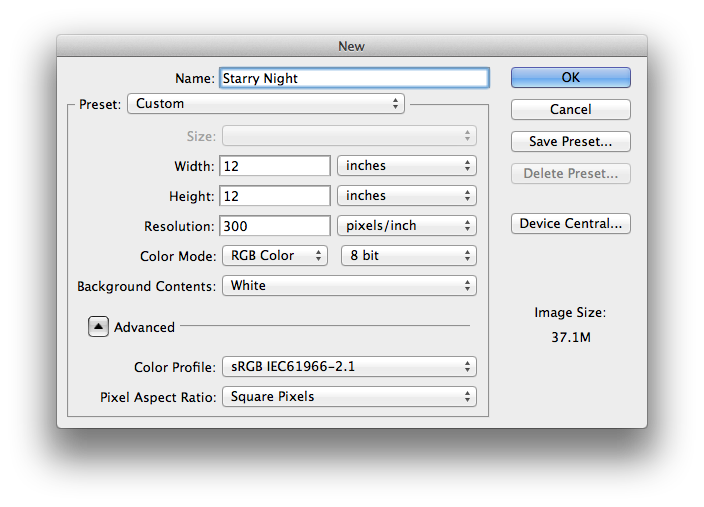Viewport: 704px width, 507px height.
Task: Open the Pixel Aspect Ratio dropdown
Action: point(349,397)
